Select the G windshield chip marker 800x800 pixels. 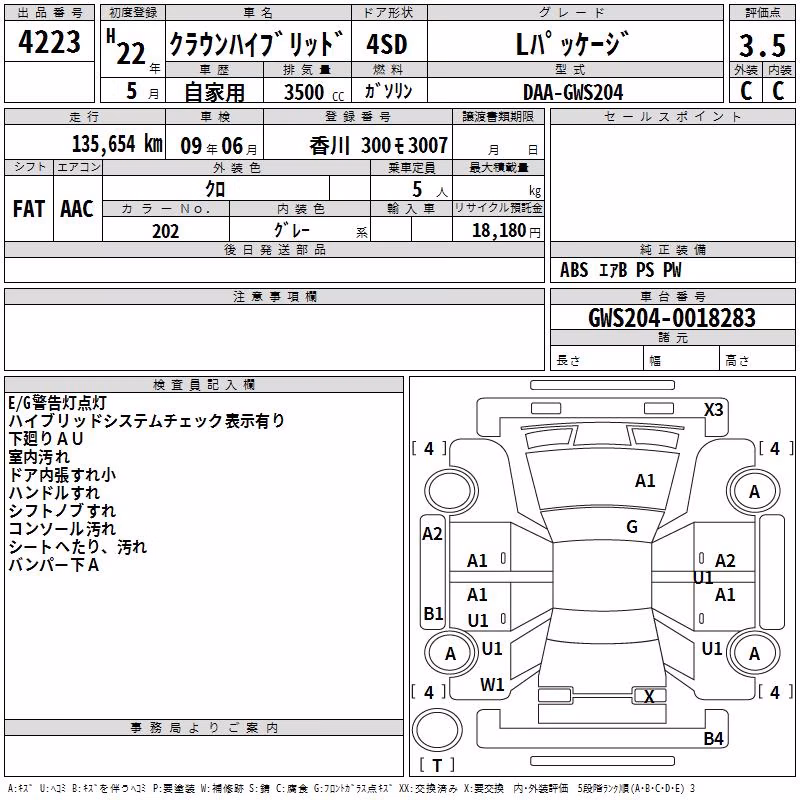(x=632, y=527)
